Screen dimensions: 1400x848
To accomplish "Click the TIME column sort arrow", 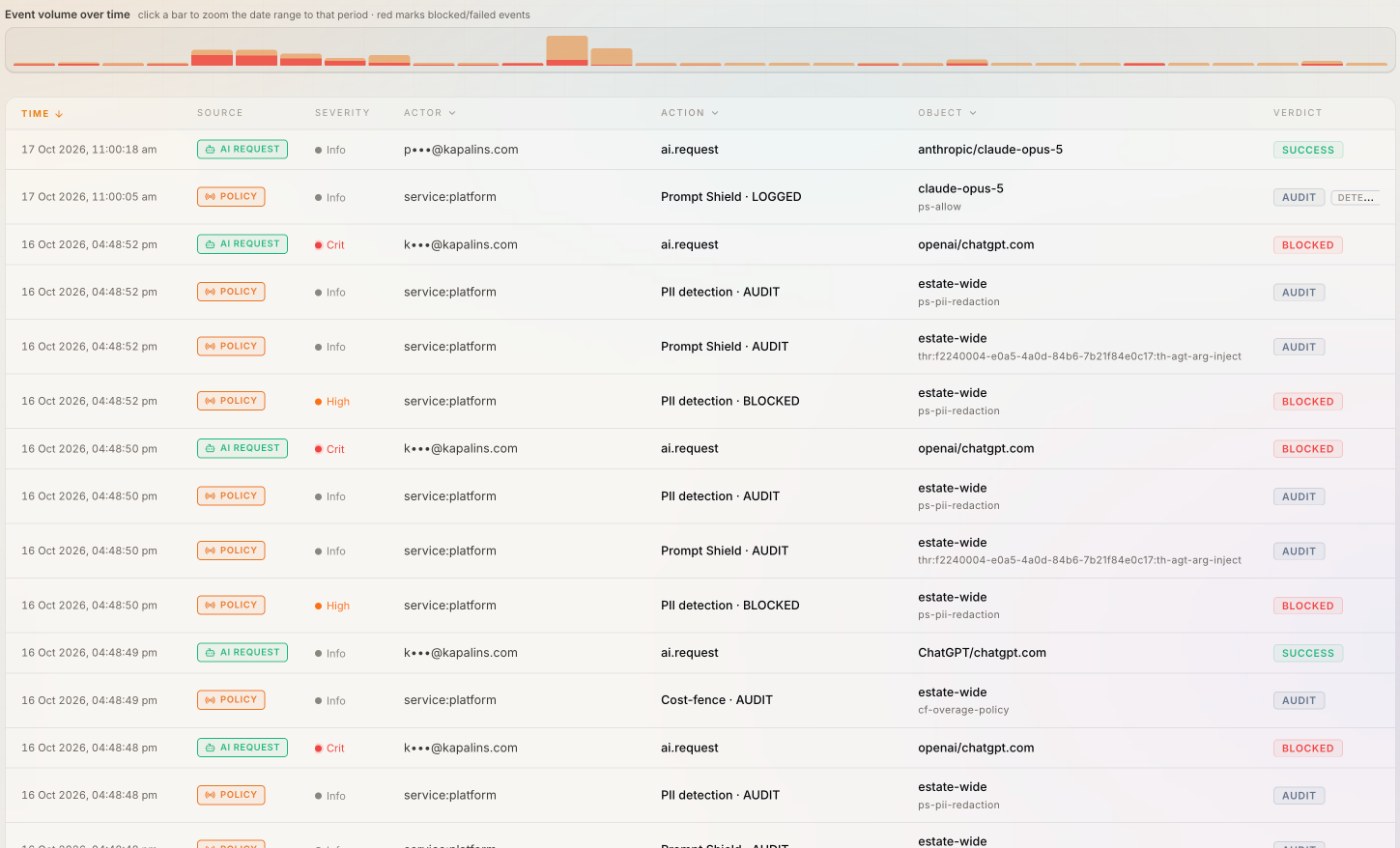I will point(59,114).
